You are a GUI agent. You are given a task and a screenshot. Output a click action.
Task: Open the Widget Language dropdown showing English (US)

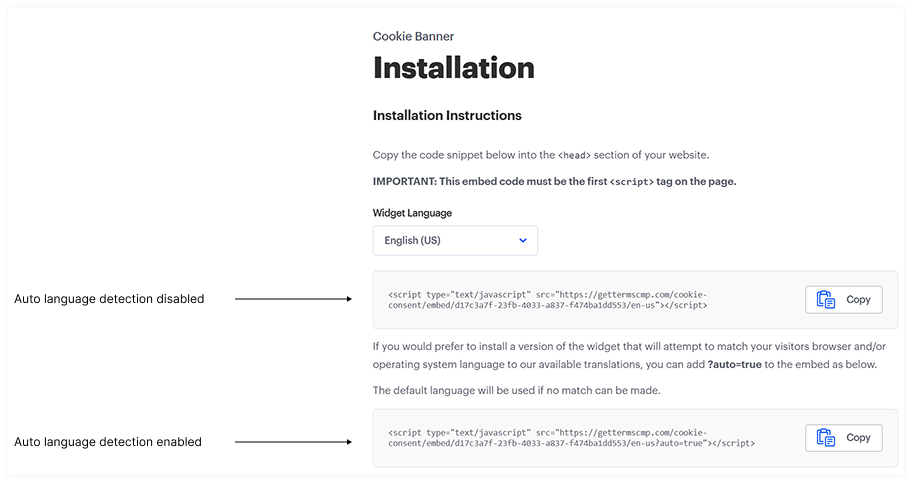click(455, 241)
